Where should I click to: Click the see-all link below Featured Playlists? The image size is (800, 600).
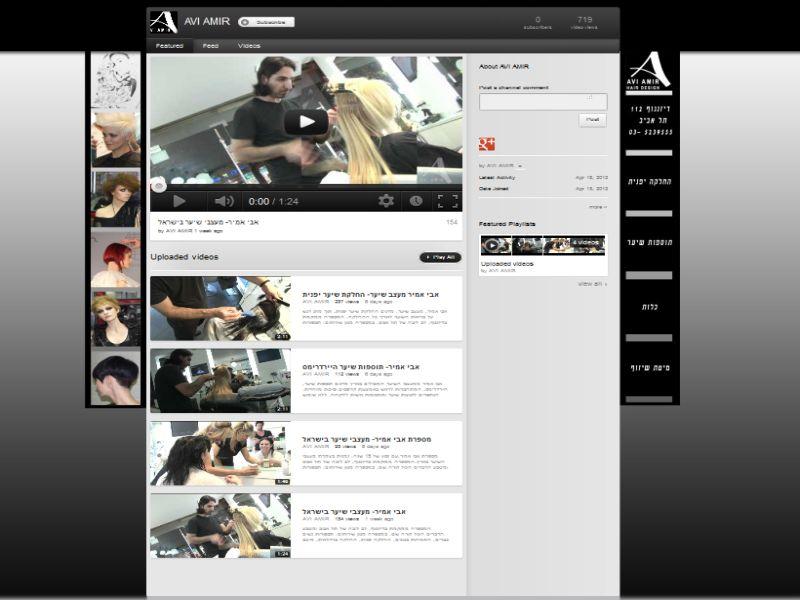coord(592,284)
